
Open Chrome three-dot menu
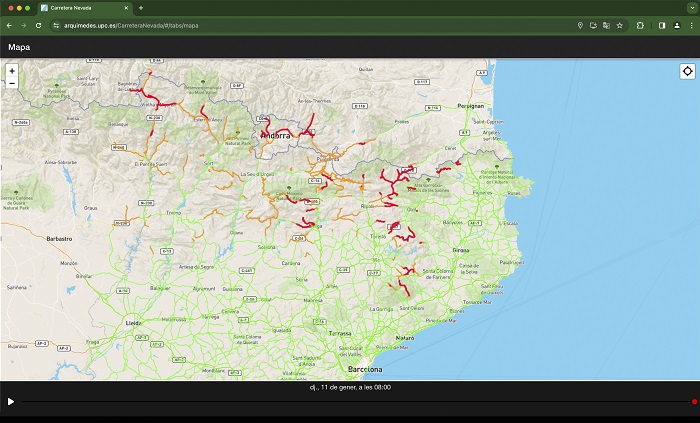tap(690, 25)
